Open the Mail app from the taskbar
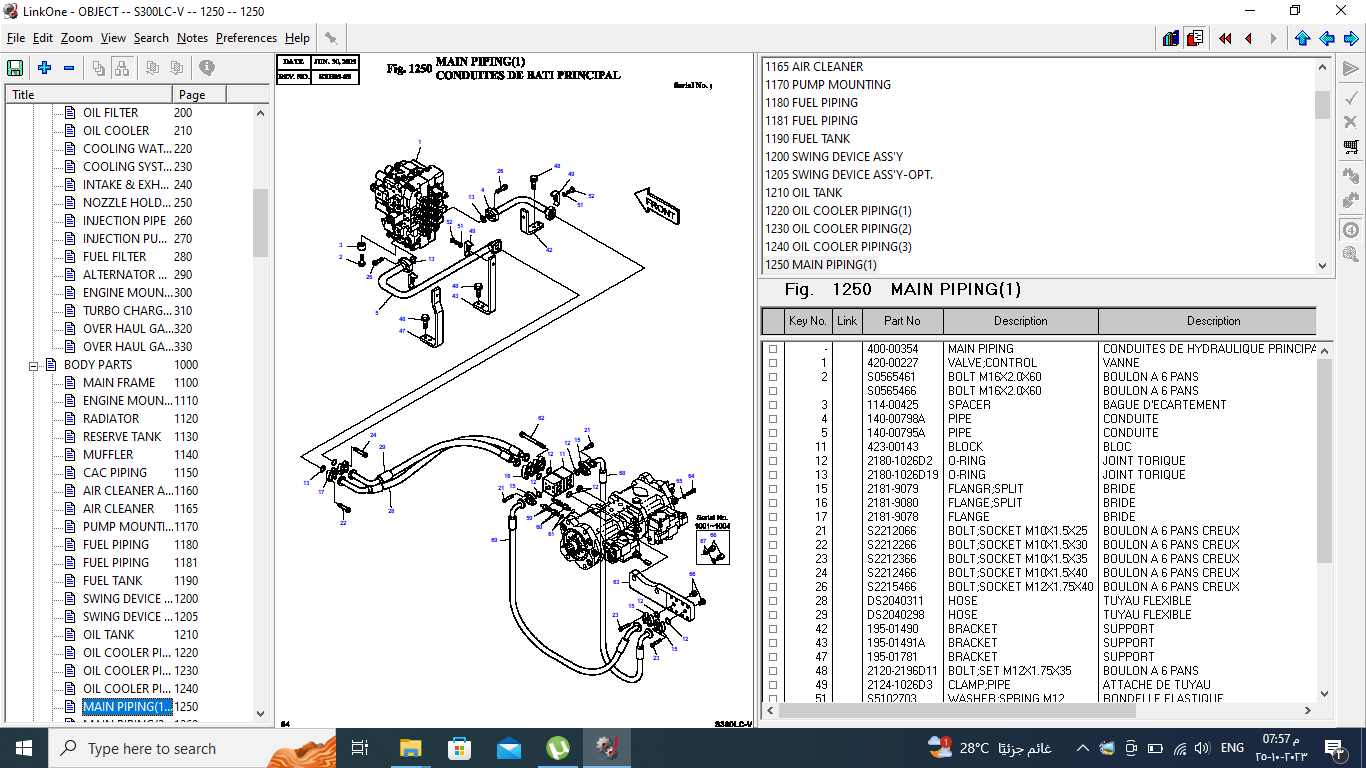Image resolution: width=1366 pixels, height=768 pixels. pos(508,748)
